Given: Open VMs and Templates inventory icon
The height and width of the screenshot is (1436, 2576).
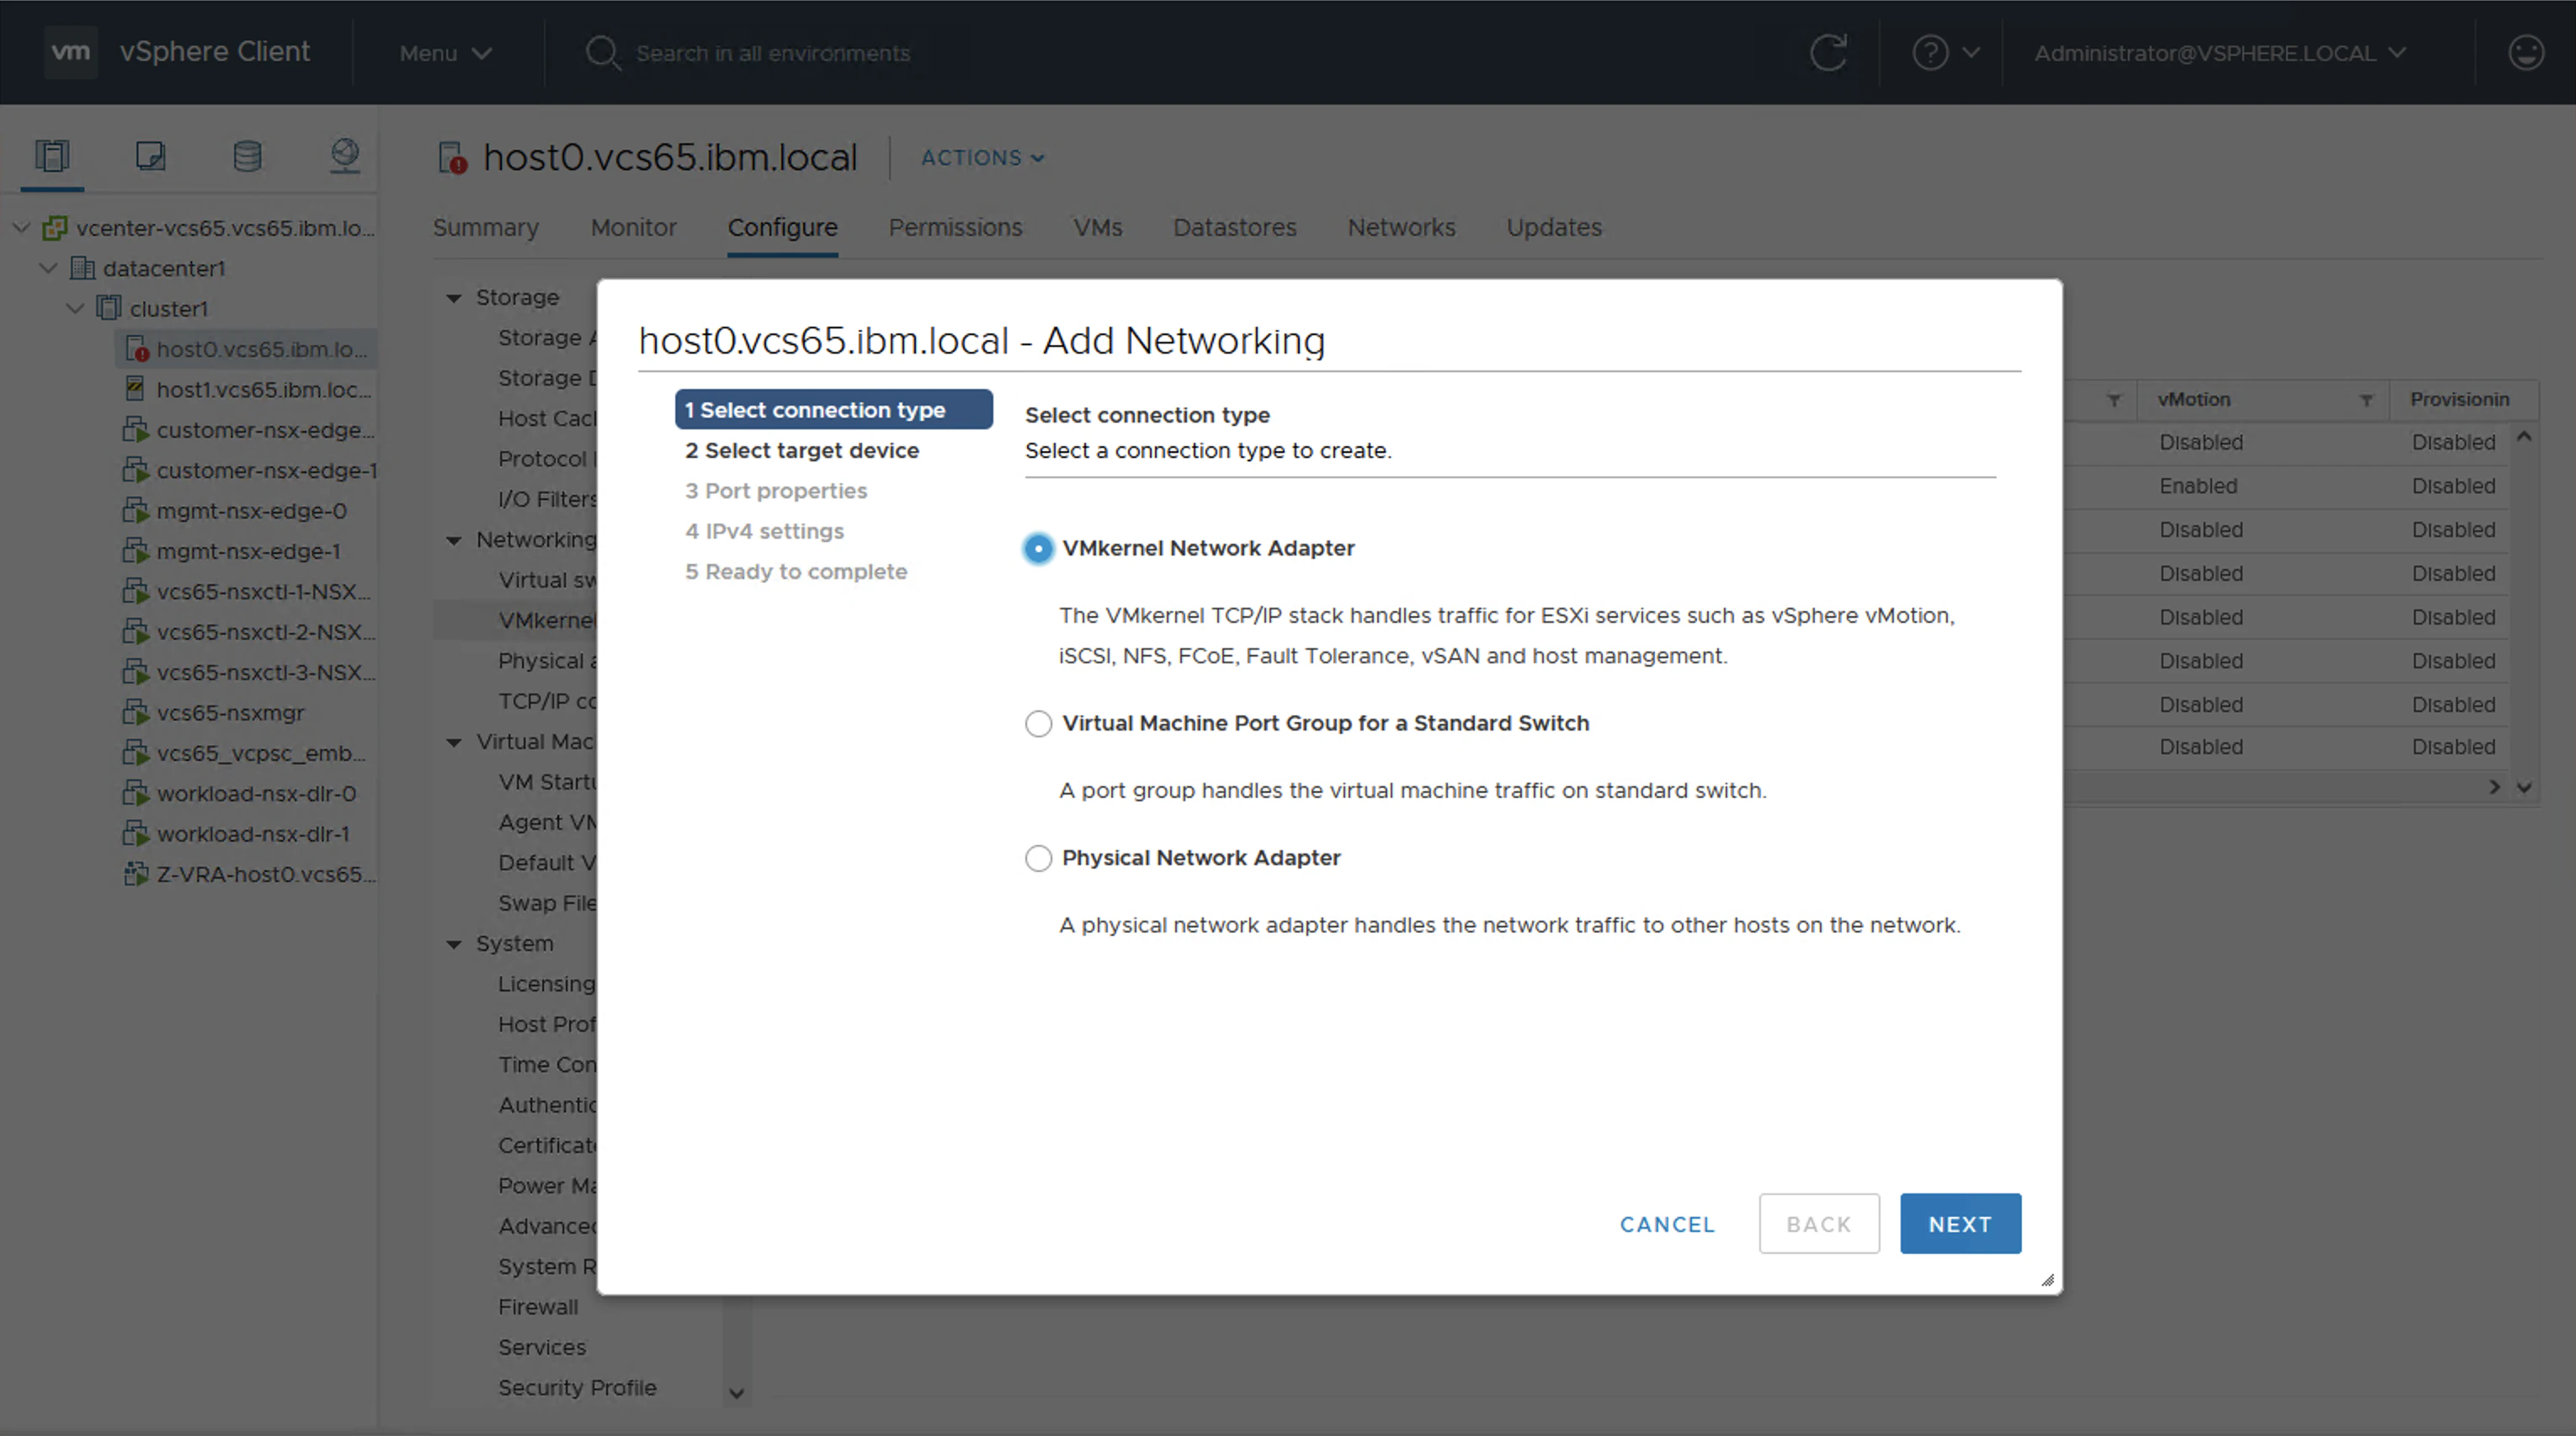Looking at the screenshot, I should click(150, 156).
